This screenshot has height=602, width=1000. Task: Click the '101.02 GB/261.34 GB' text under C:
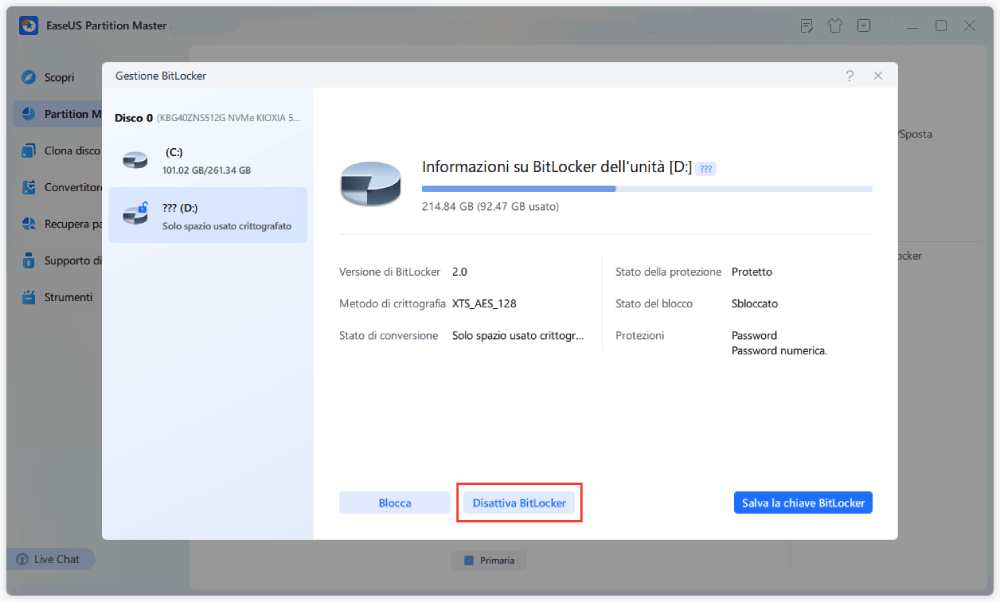pyautogui.click(x=206, y=170)
